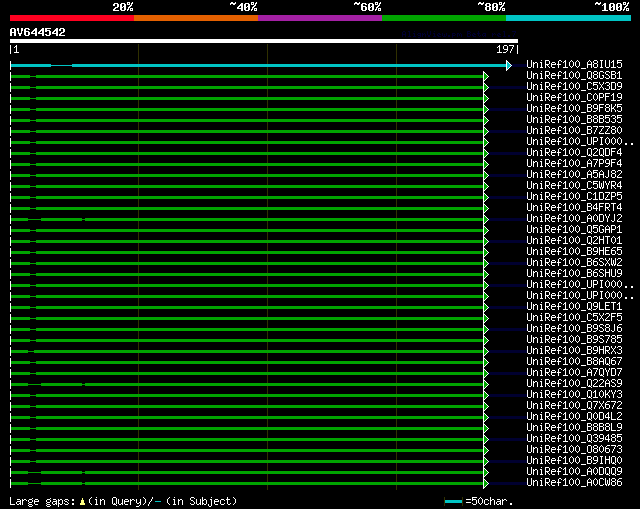Click the UniRef100_Q0D4L2 subject label
640x509 pixels.
(x=574, y=417)
